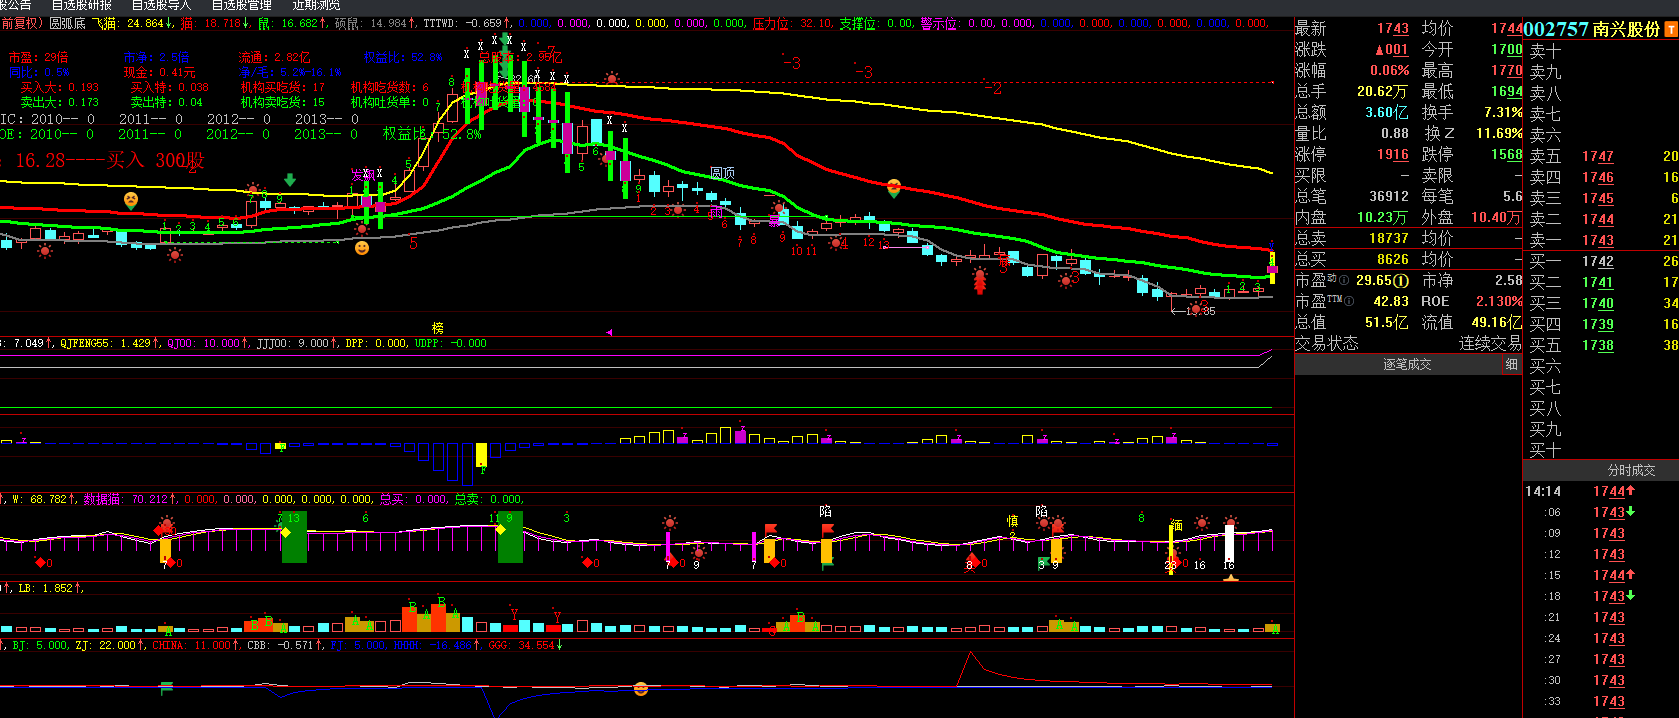Click the yellow sad face marker on chart
This screenshot has width=1679, height=718.
pos(131,201)
